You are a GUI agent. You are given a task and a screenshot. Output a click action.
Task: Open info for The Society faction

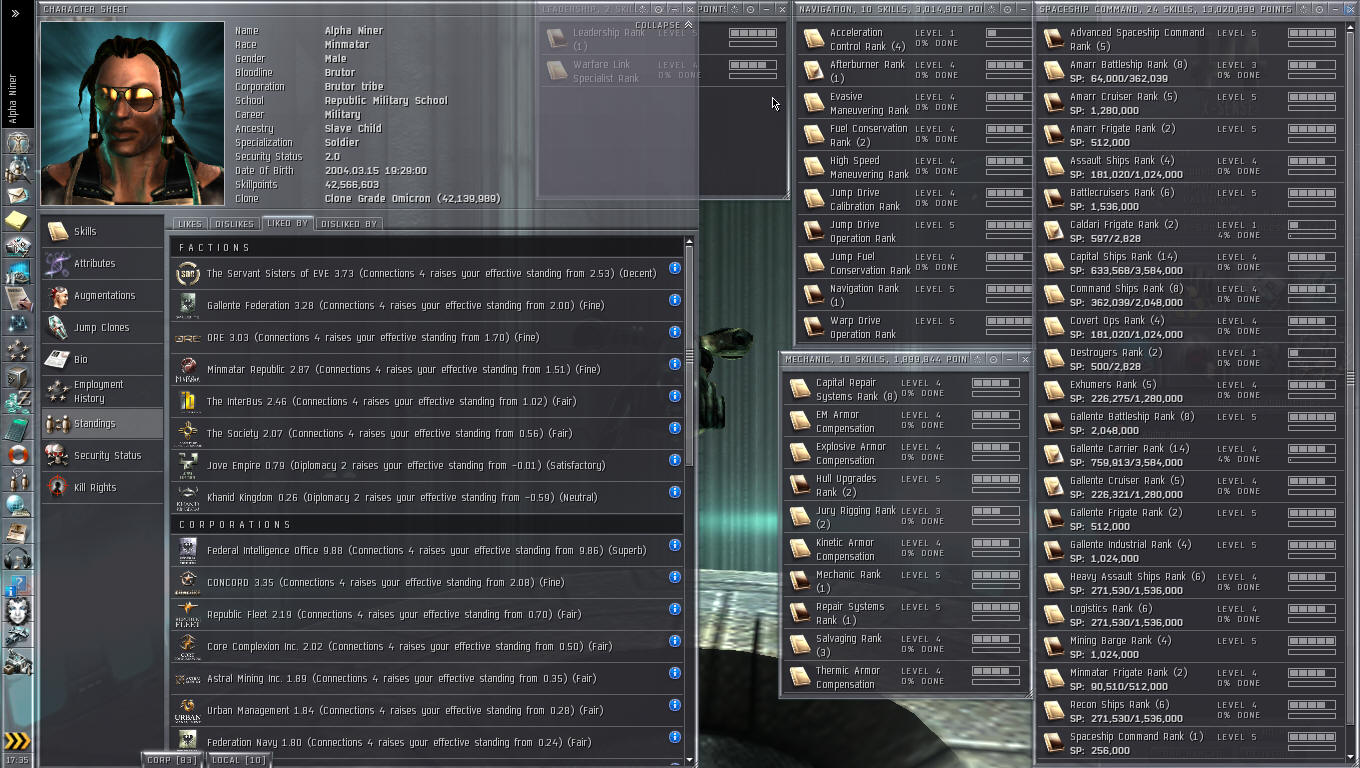point(675,428)
